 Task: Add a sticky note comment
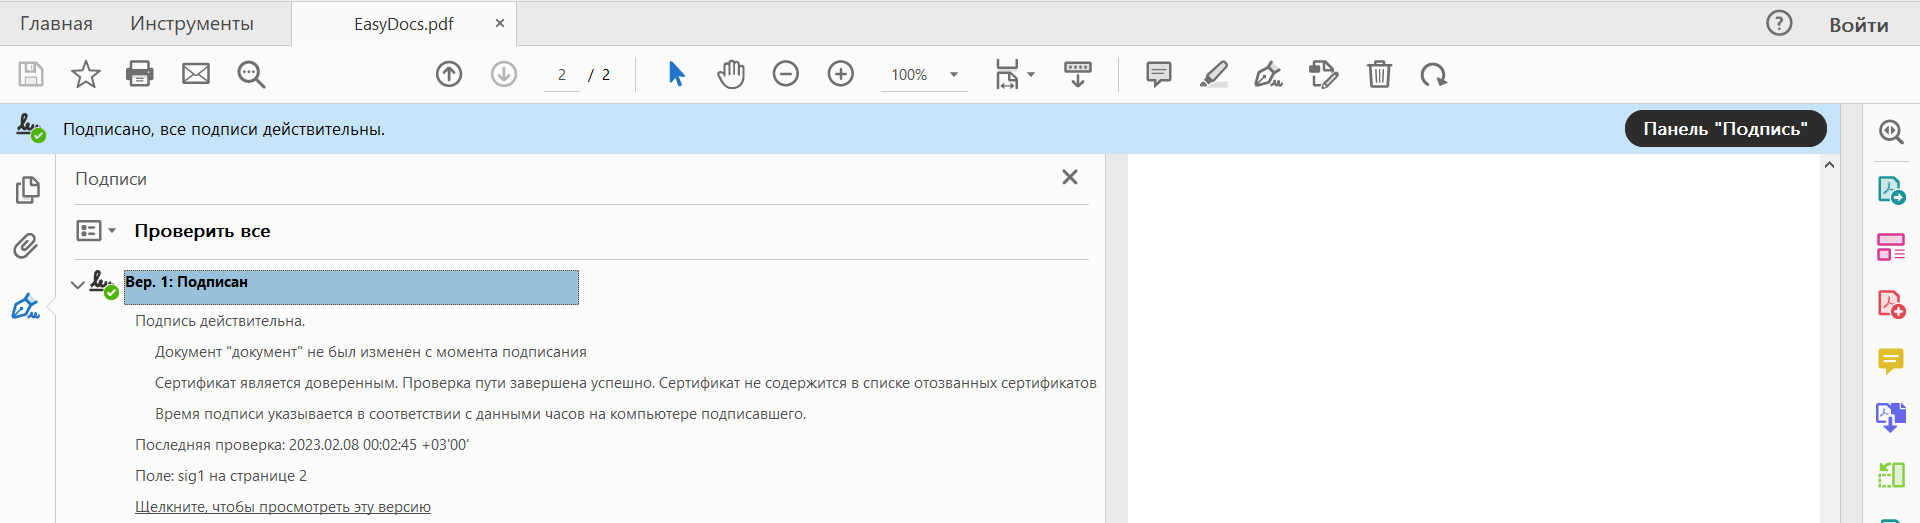click(1159, 74)
